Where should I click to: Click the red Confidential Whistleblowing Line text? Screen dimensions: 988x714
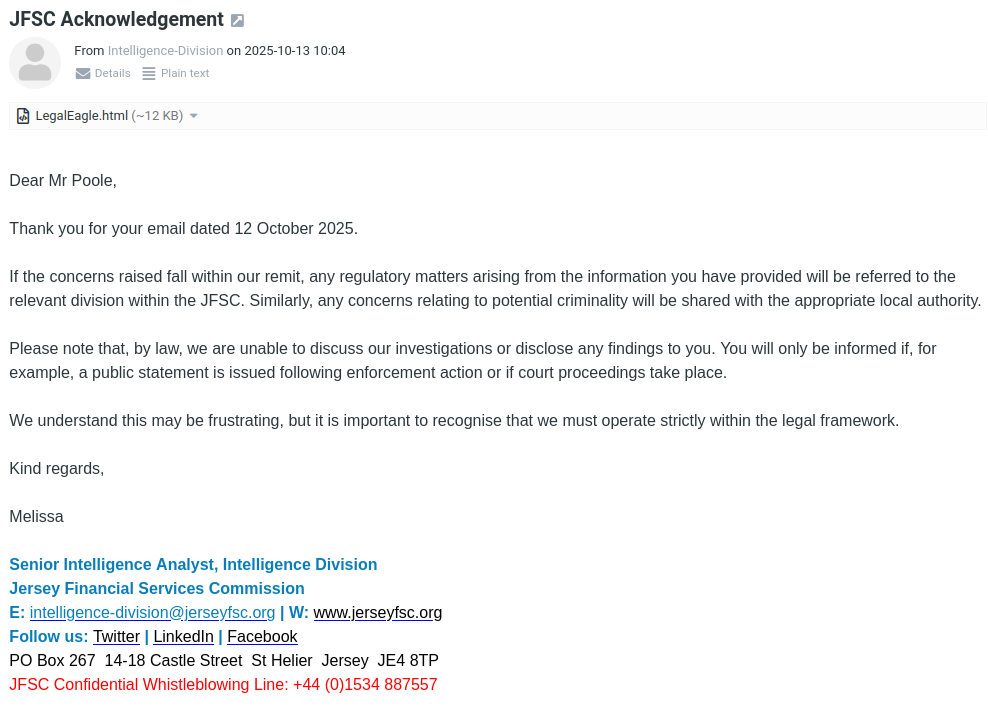click(x=223, y=685)
